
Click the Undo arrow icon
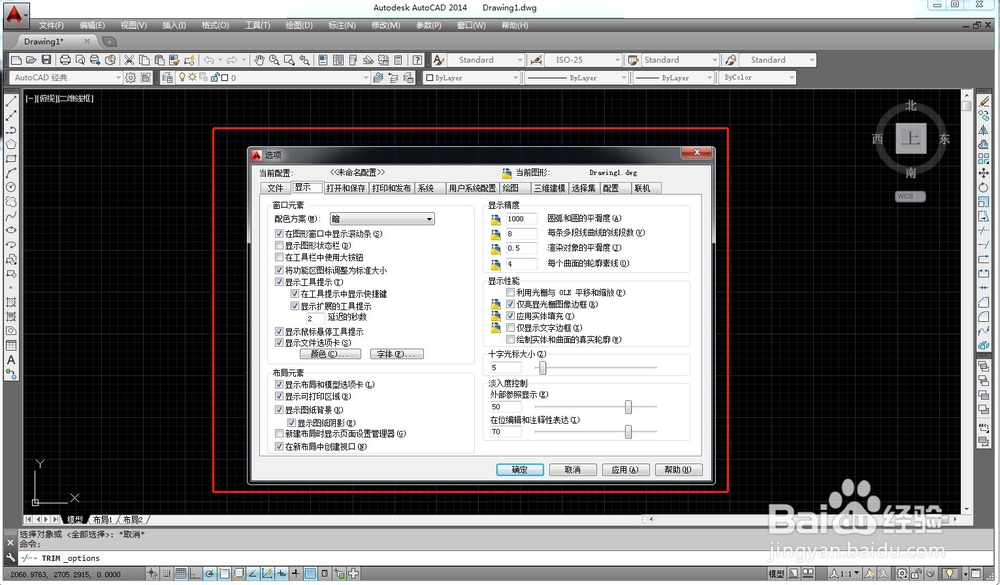pos(209,60)
